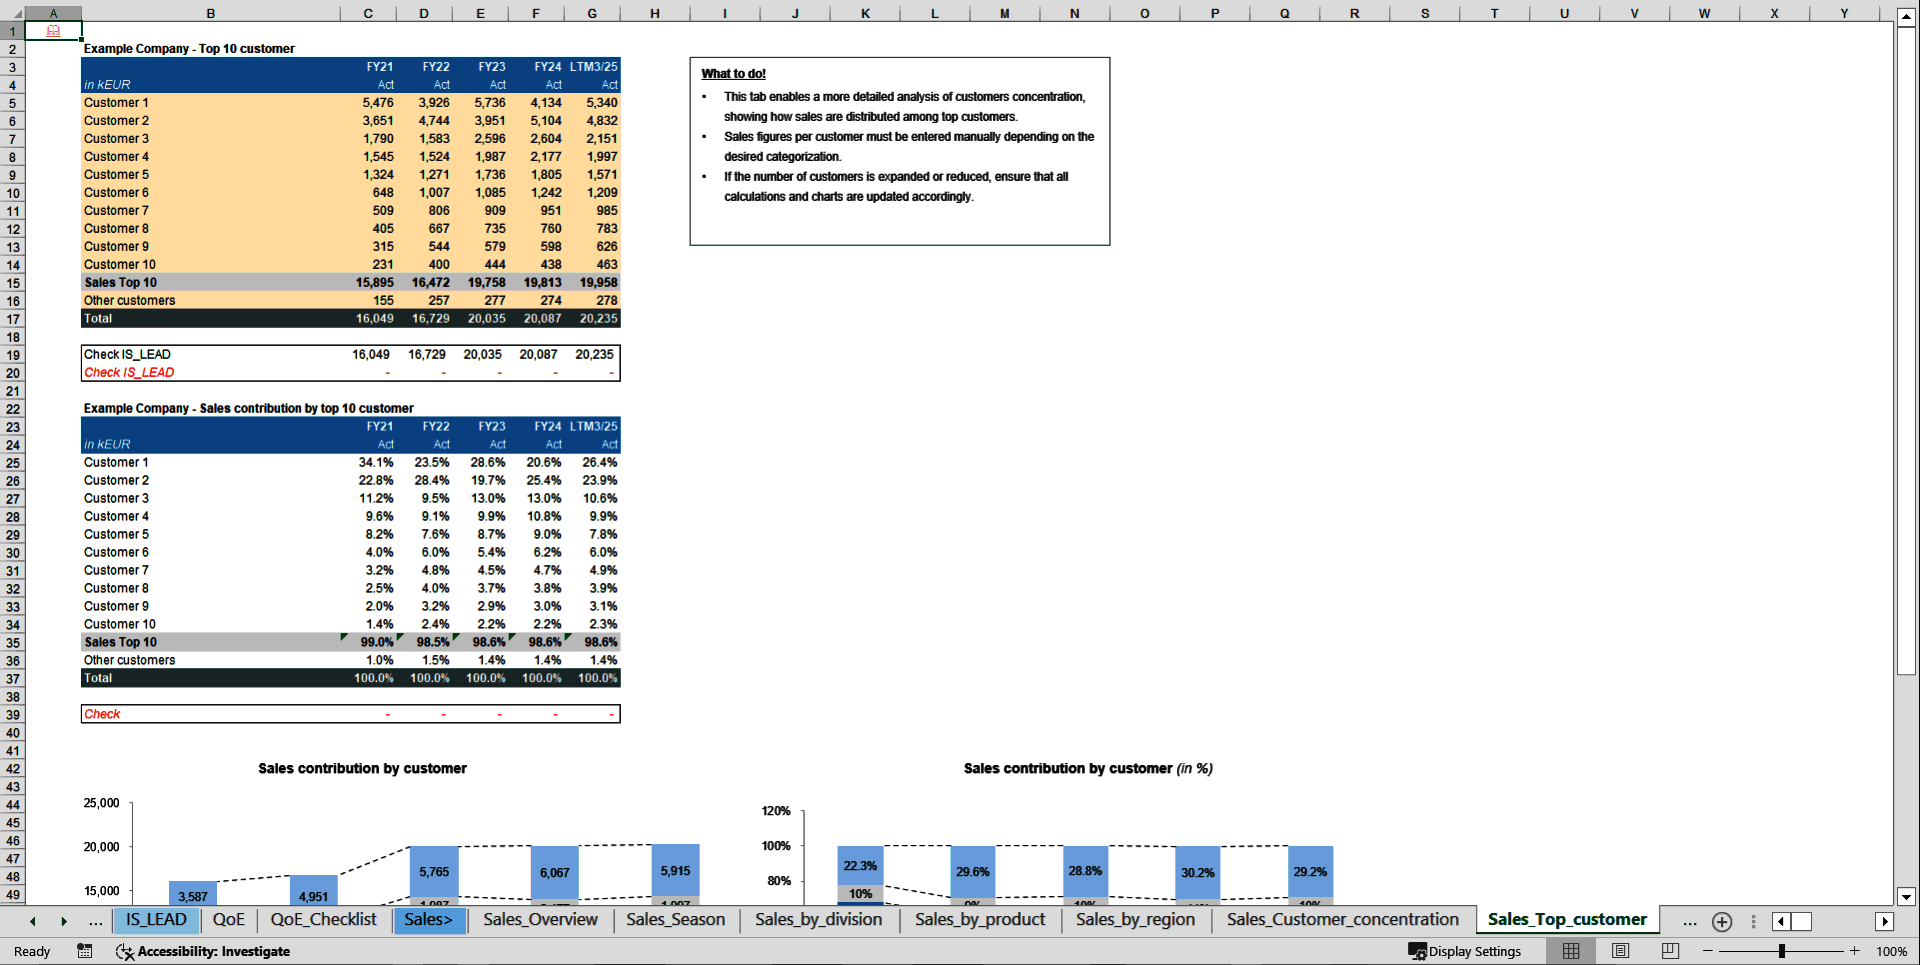Click the ellipsis after Sales_Top_customer tab

point(1689,921)
